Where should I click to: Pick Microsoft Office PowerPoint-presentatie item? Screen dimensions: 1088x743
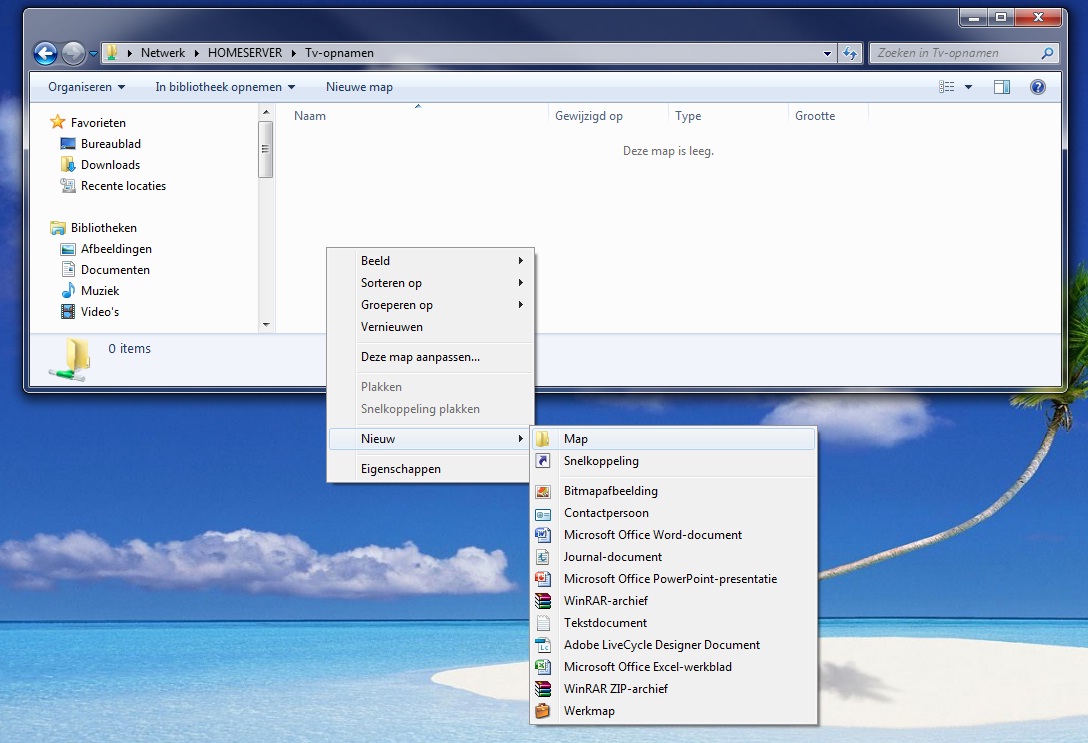coord(670,579)
